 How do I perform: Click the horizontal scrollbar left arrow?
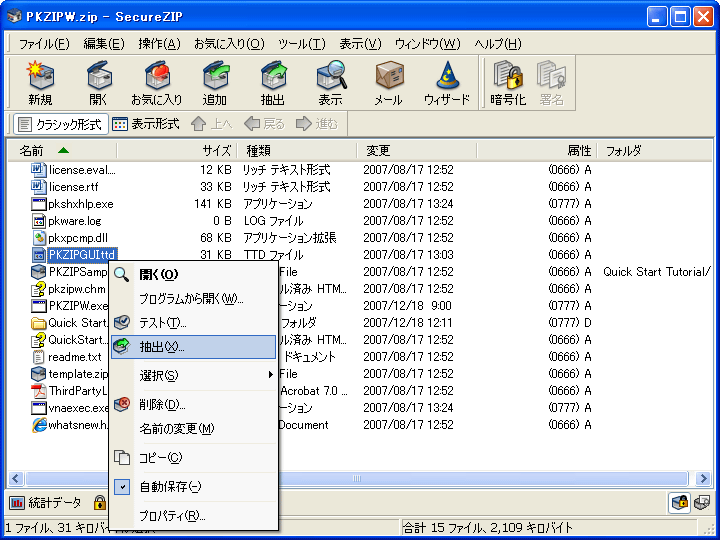click(16, 478)
